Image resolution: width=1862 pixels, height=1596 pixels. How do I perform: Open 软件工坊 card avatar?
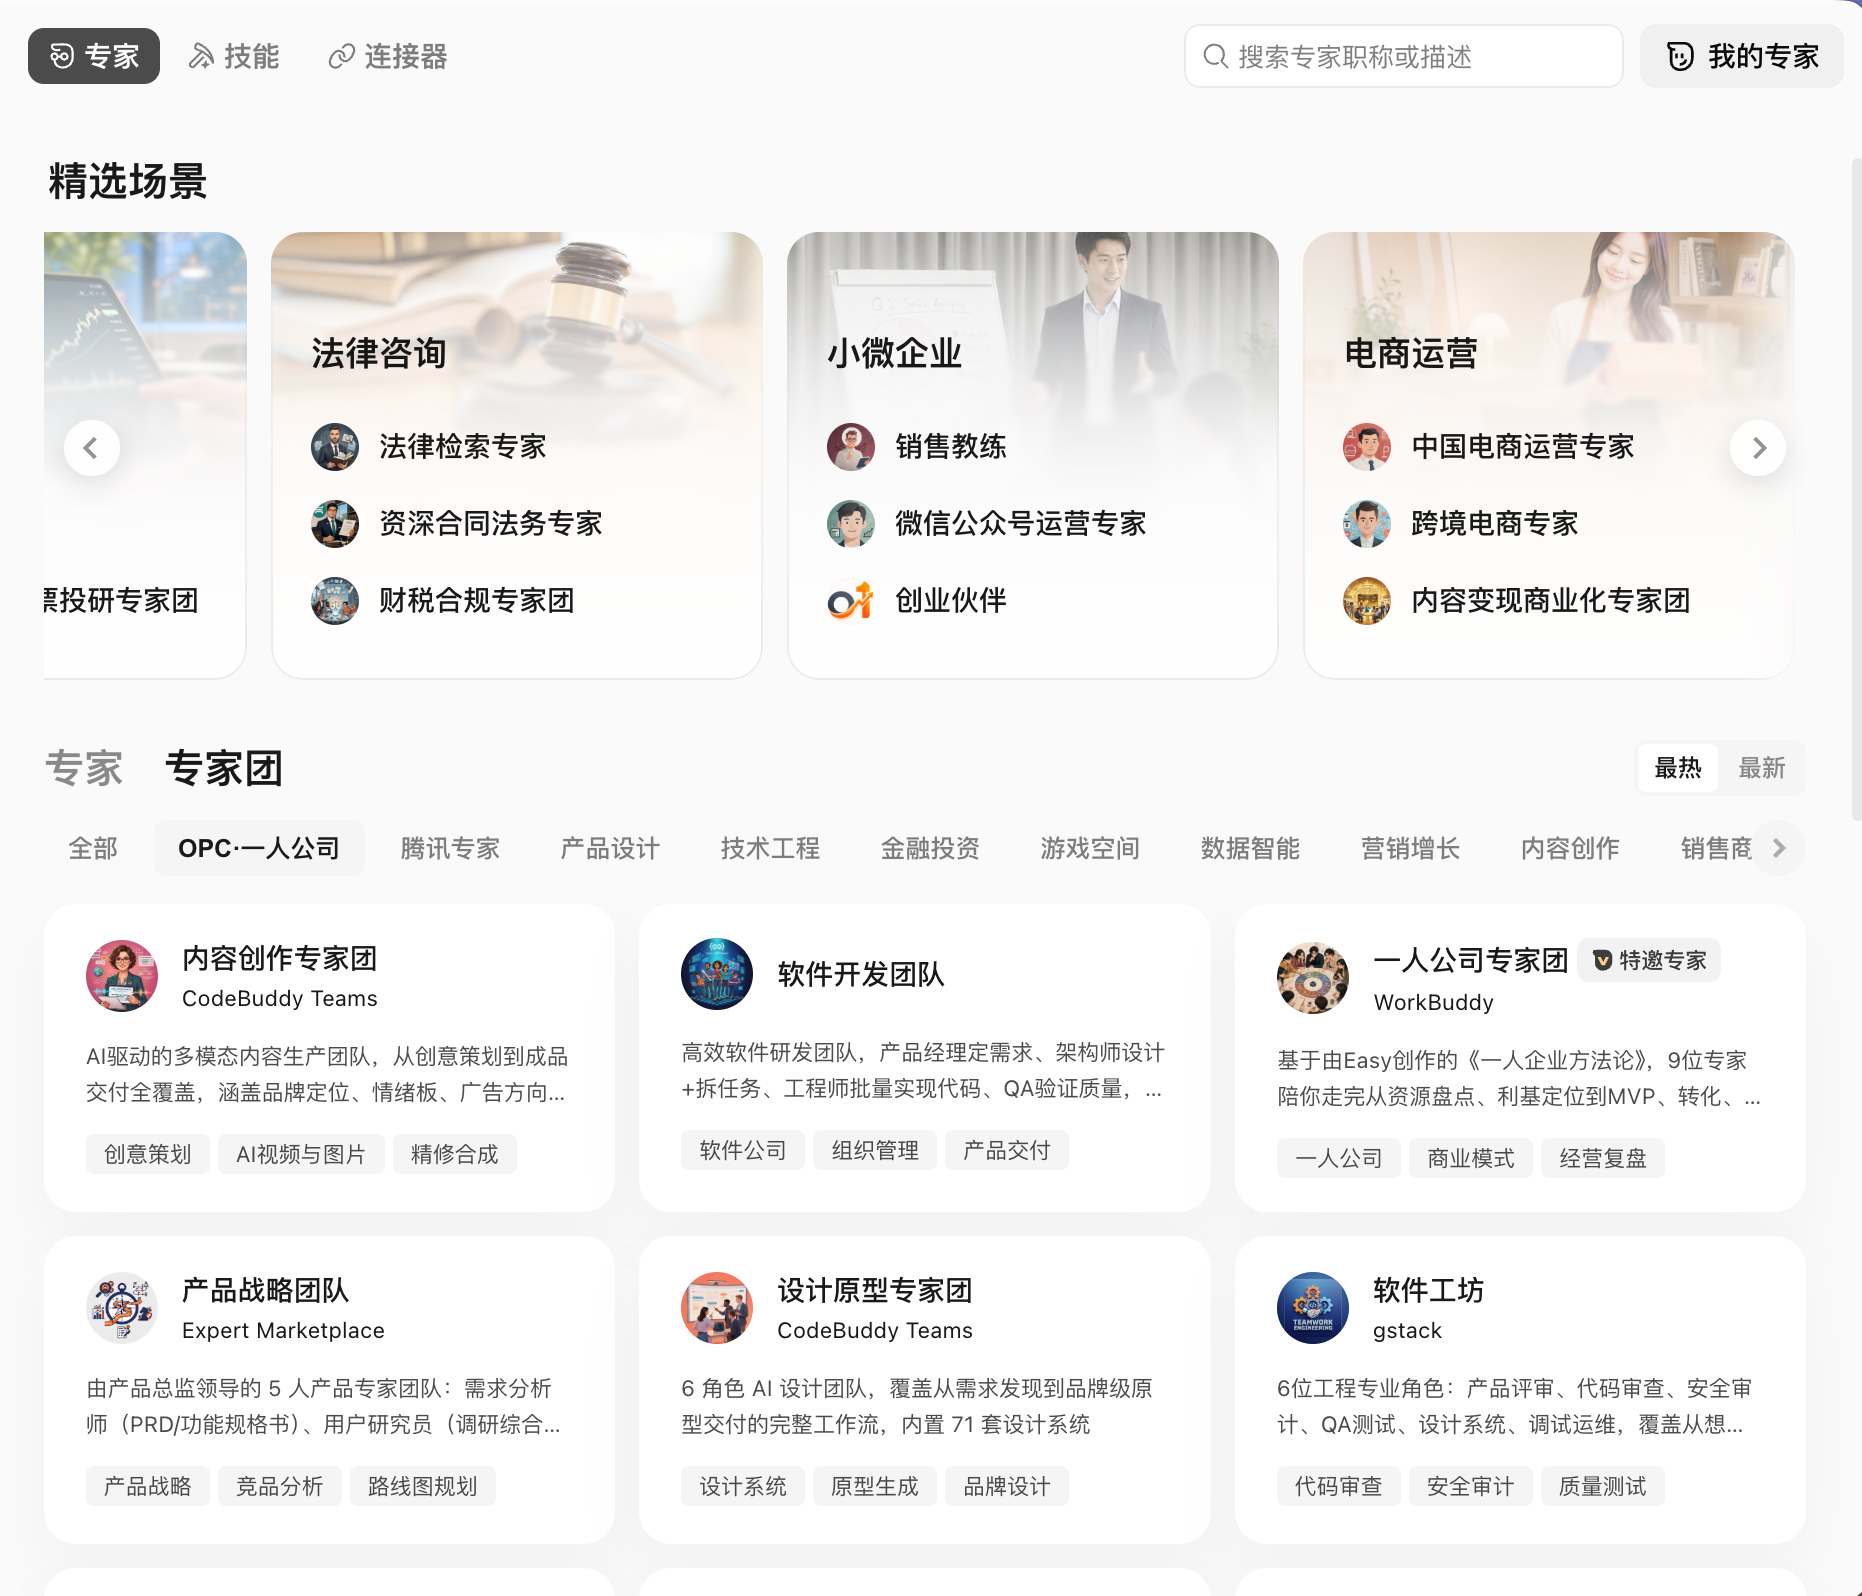1313,1308
